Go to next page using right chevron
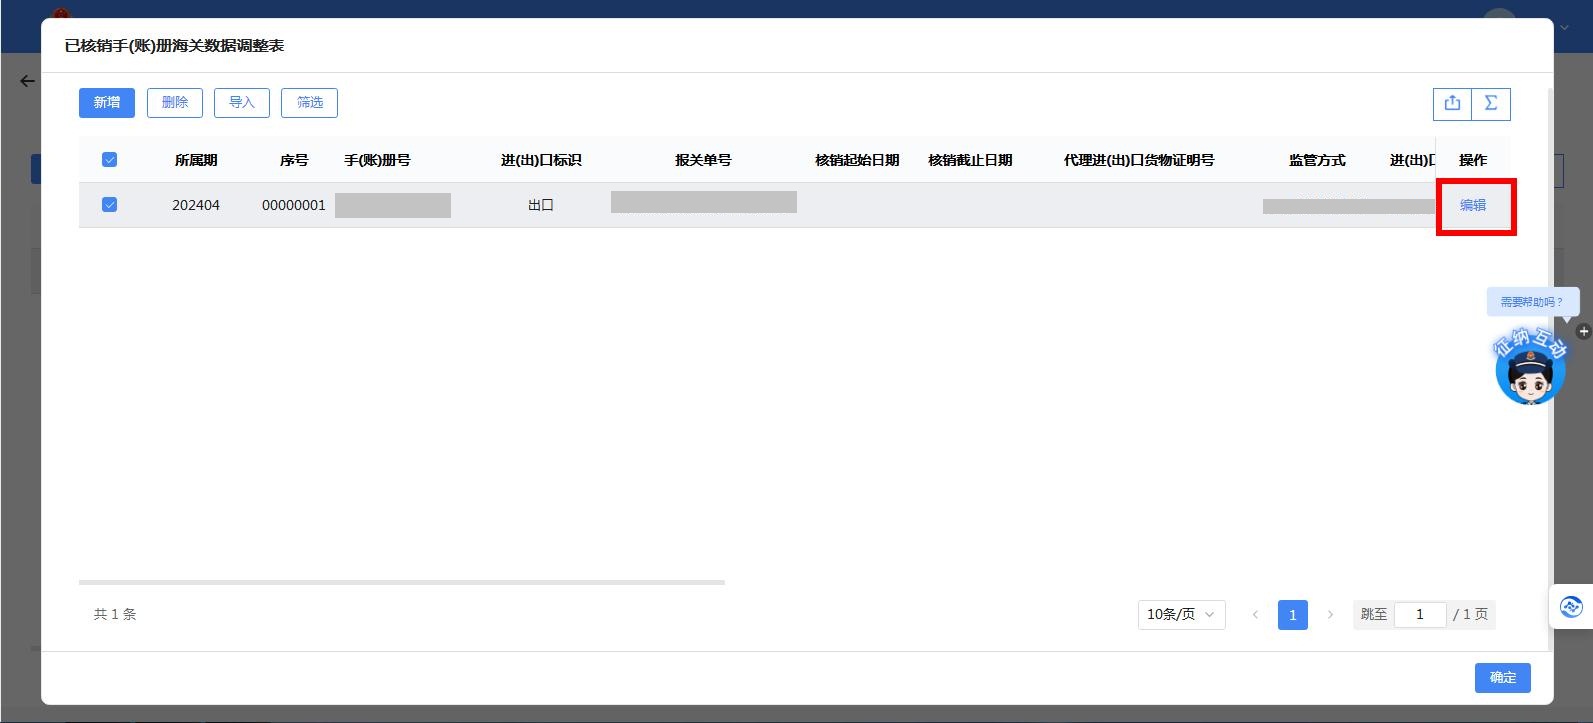 point(1330,614)
